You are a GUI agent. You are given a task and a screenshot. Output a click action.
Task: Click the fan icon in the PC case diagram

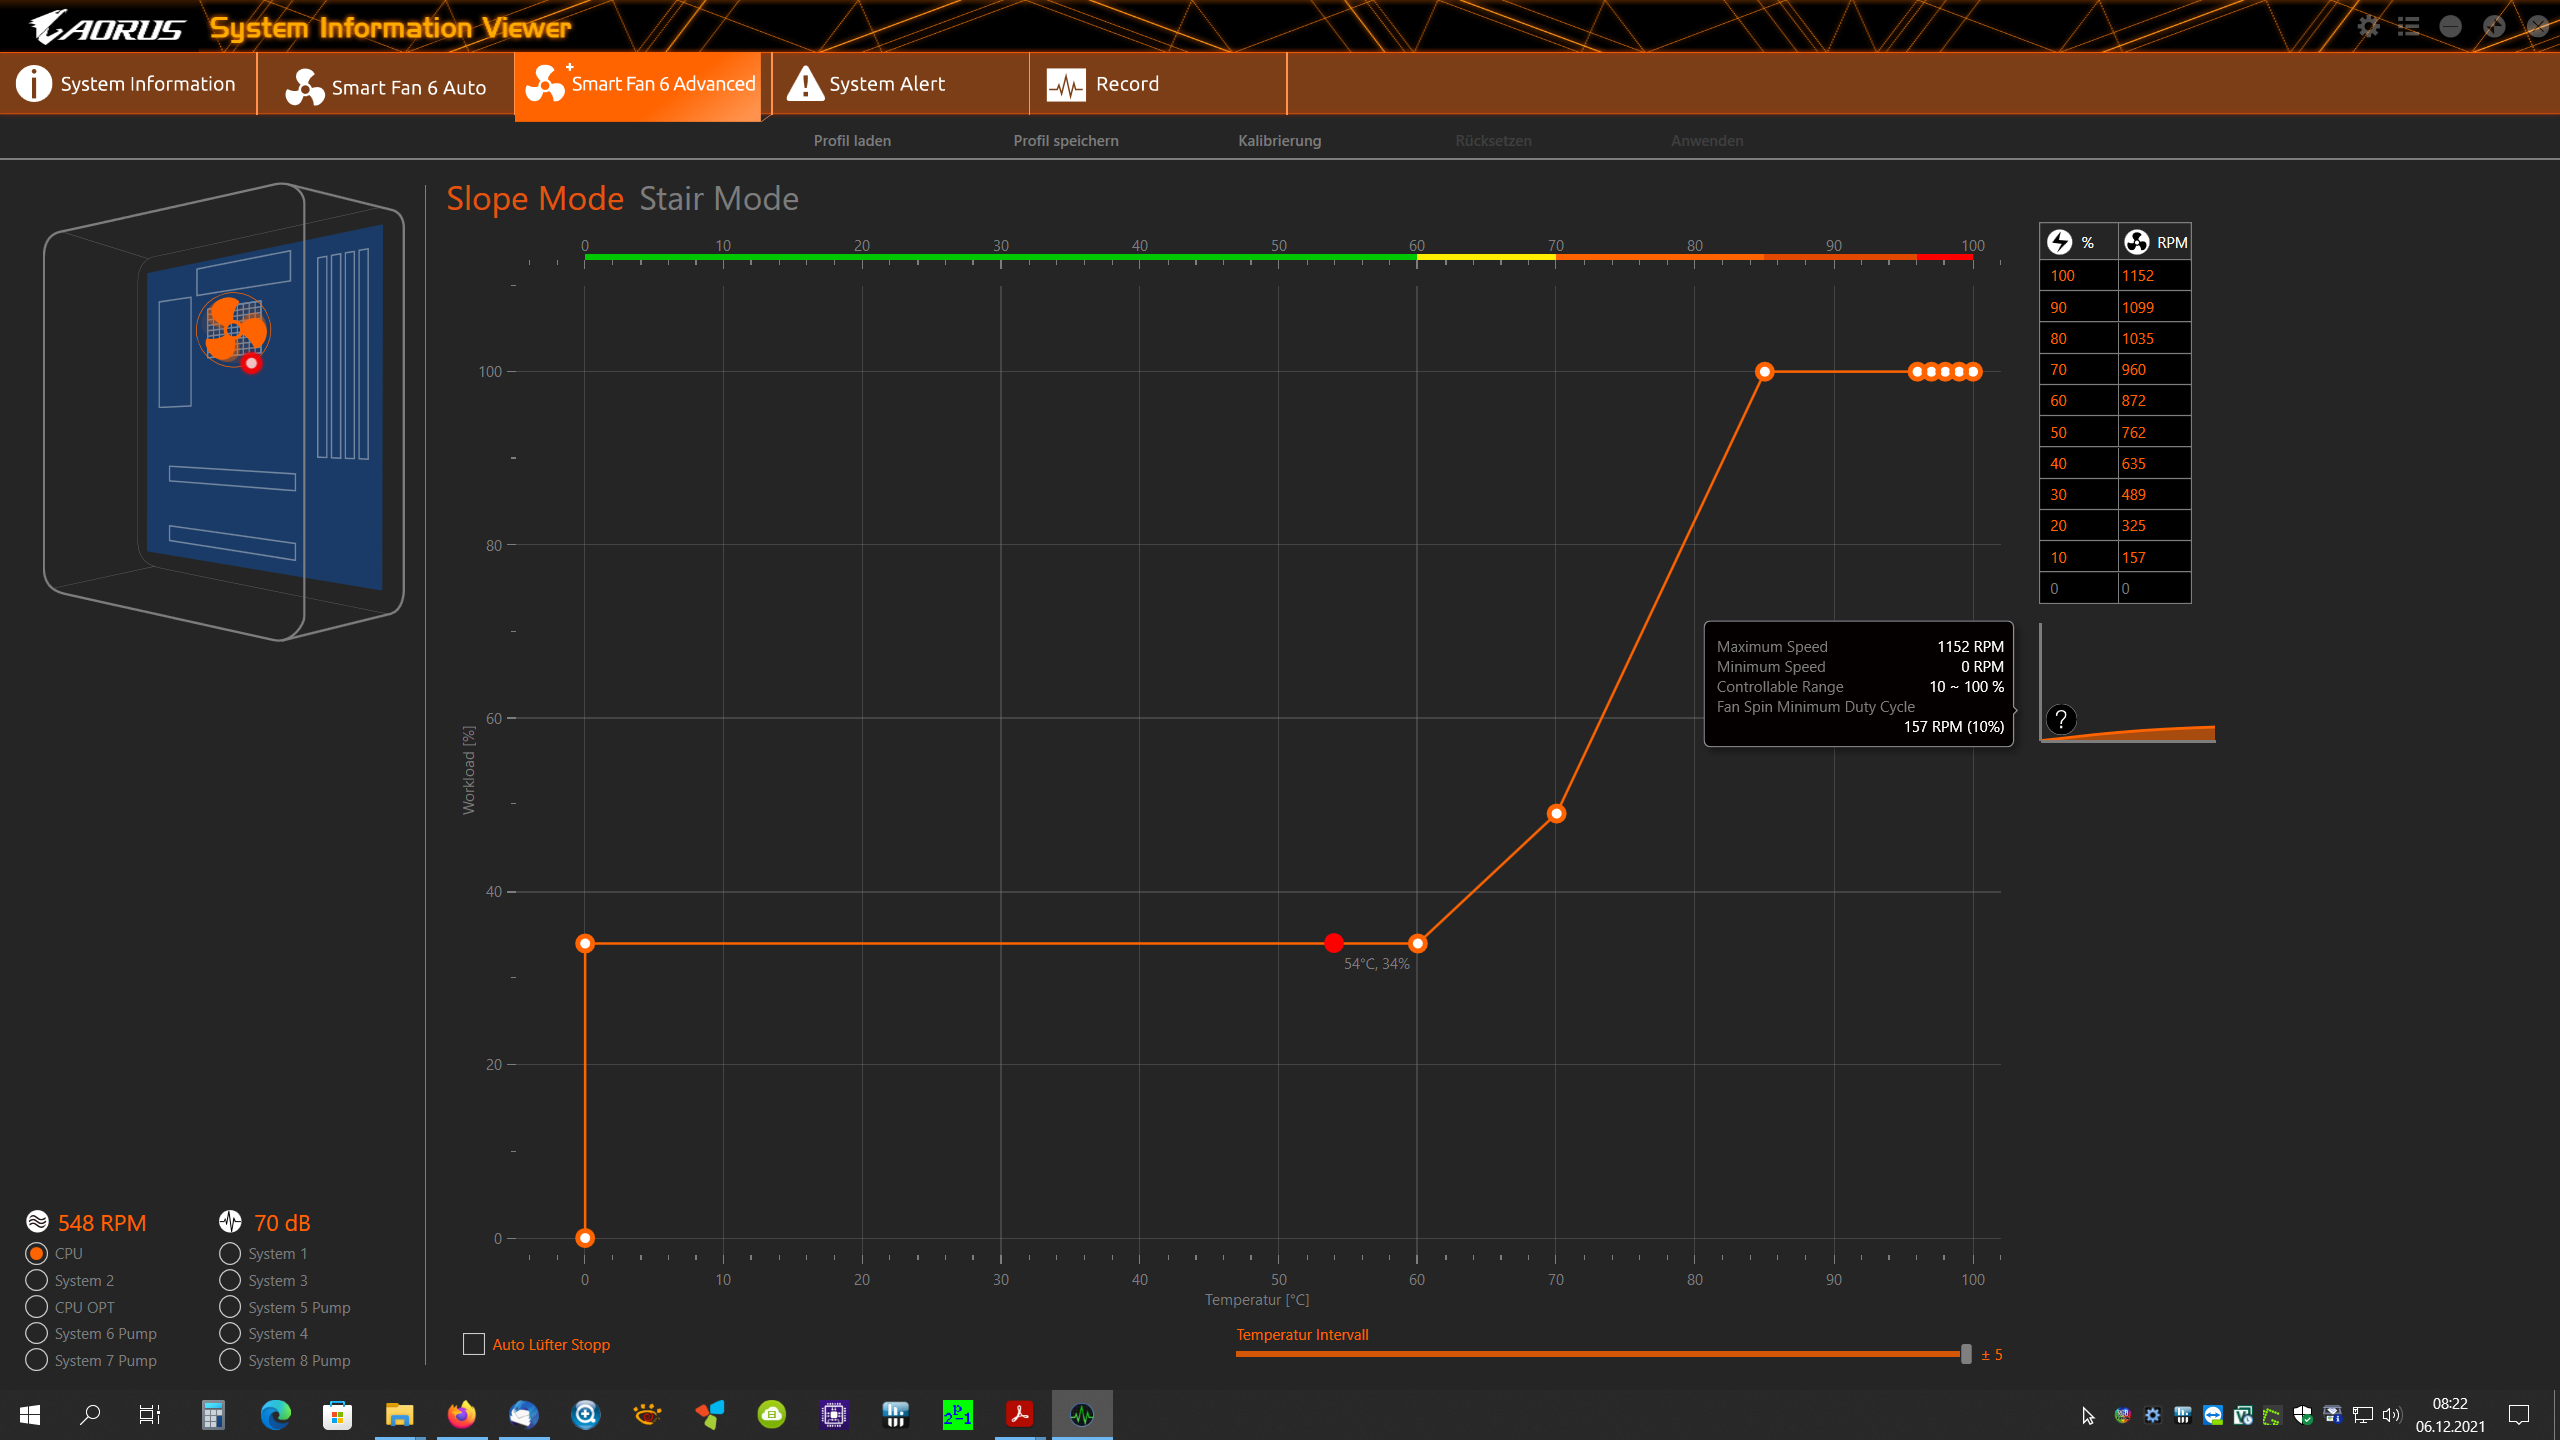click(x=234, y=330)
